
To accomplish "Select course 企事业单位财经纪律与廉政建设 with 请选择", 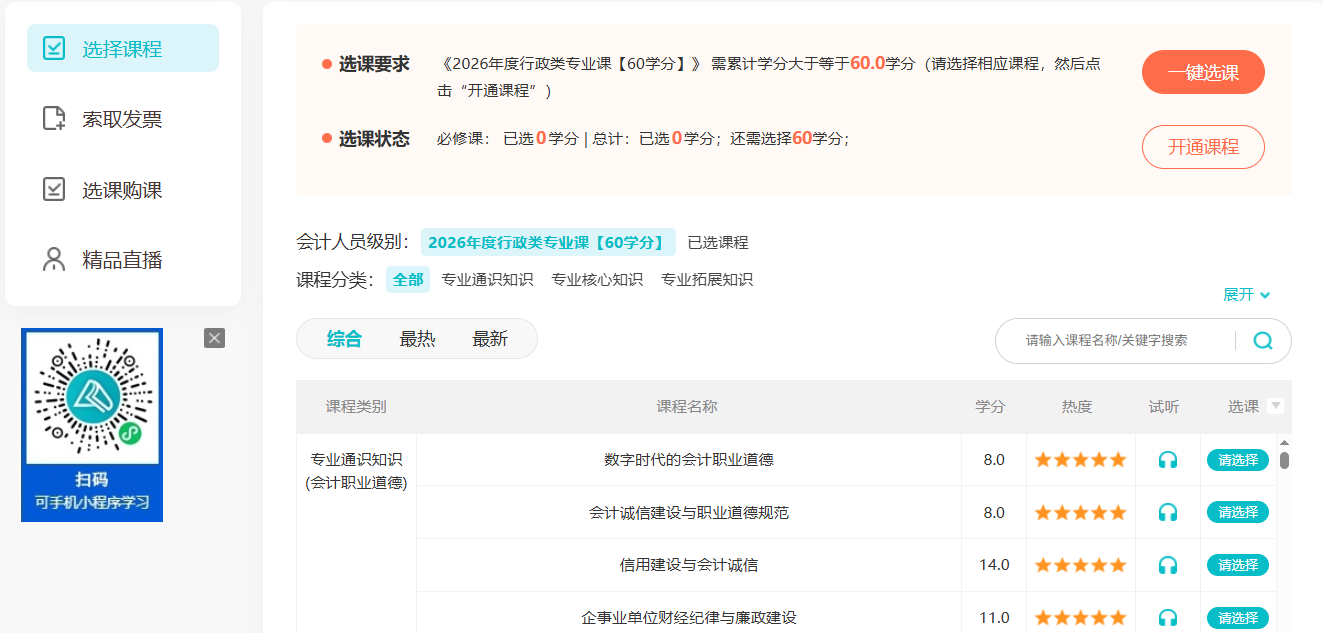I will pyautogui.click(x=1237, y=618).
